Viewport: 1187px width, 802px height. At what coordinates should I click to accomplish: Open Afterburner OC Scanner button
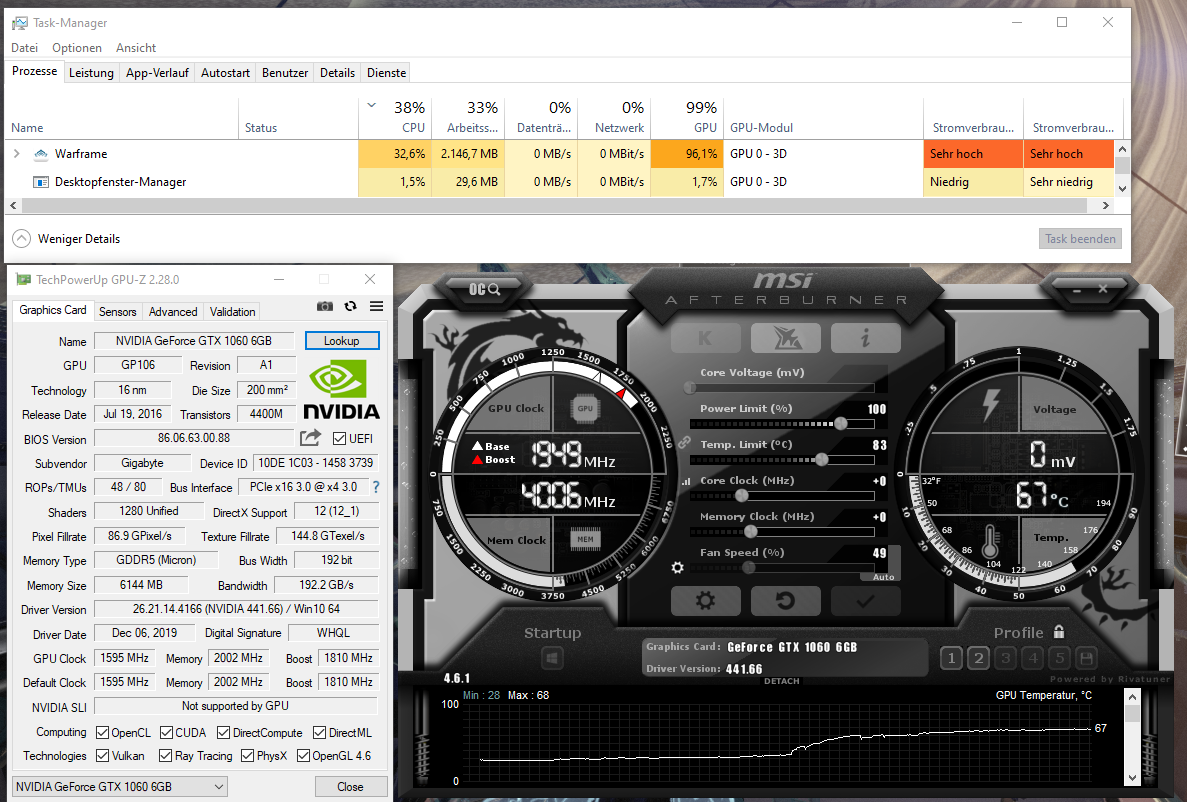484,289
